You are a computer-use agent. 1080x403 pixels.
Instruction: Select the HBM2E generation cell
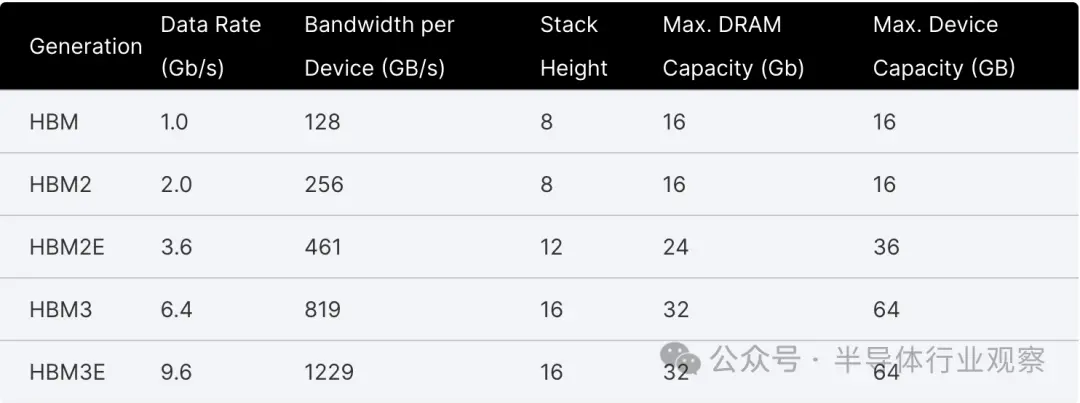[67, 247]
